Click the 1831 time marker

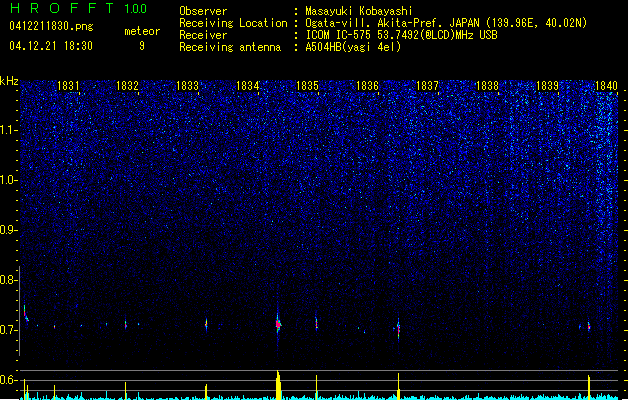pos(68,86)
